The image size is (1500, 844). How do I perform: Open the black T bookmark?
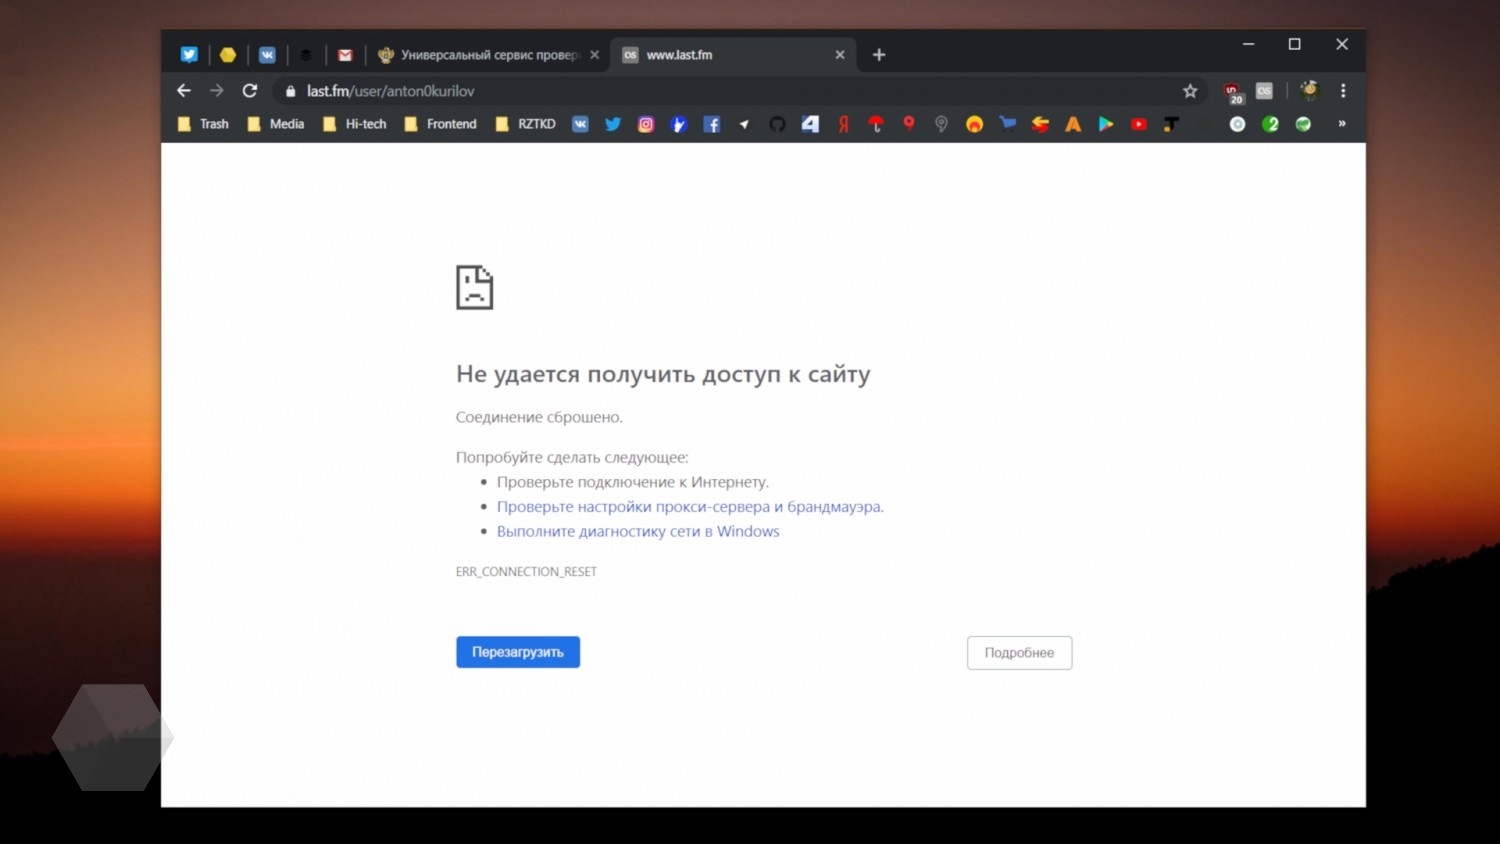pos(1171,124)
